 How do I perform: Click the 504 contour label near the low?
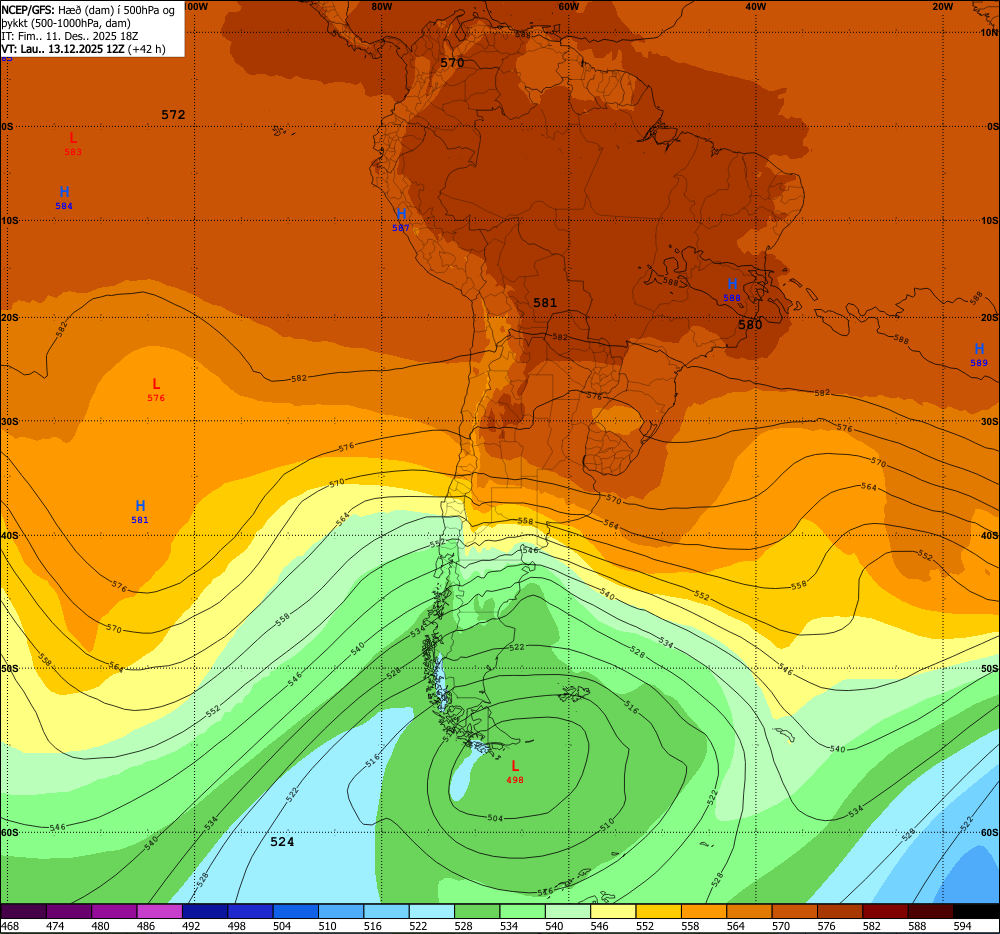click(x=495, y=818)
